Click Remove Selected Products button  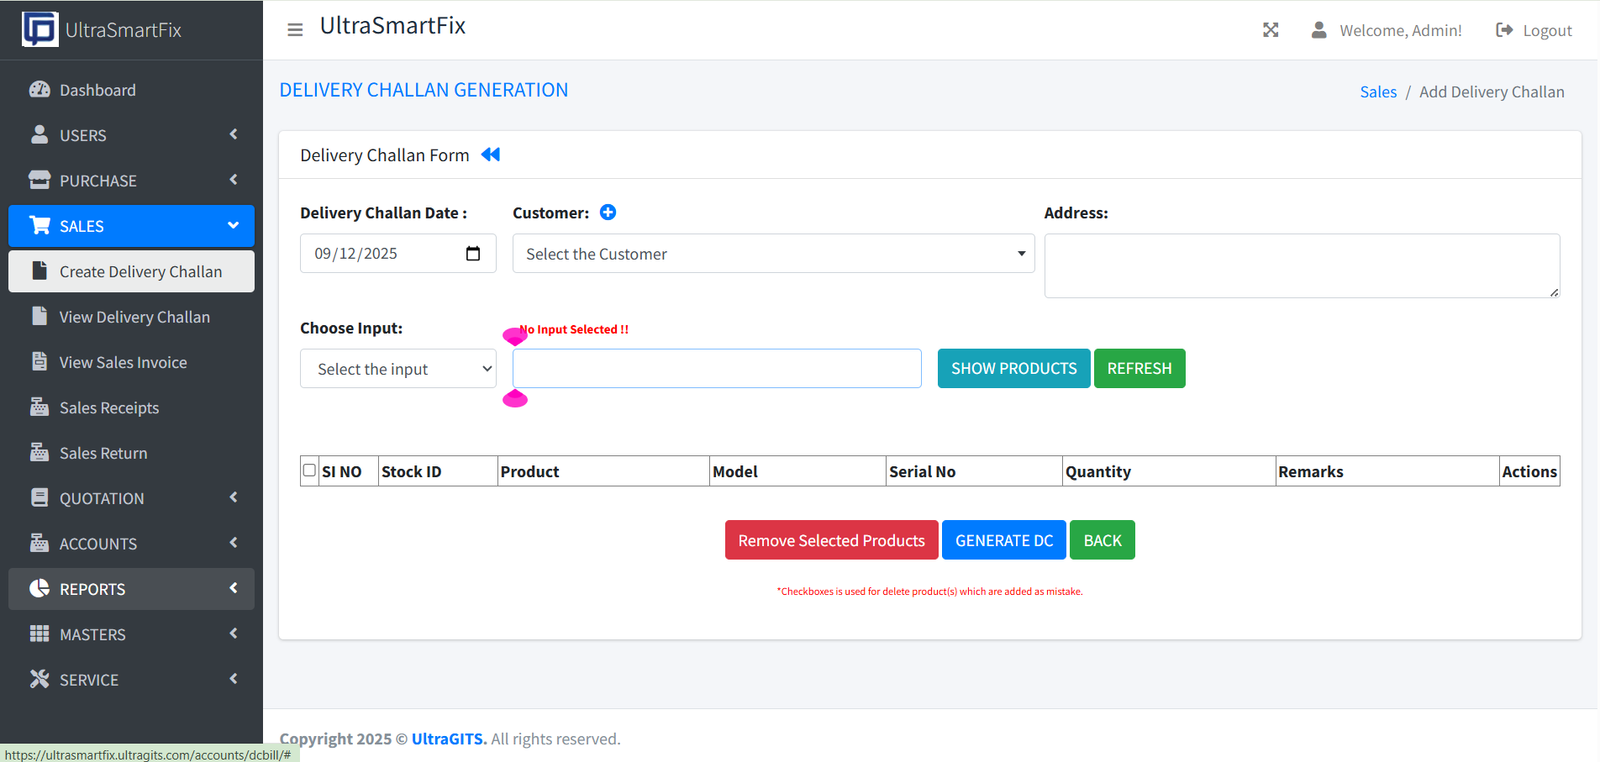tap(831, 540)
